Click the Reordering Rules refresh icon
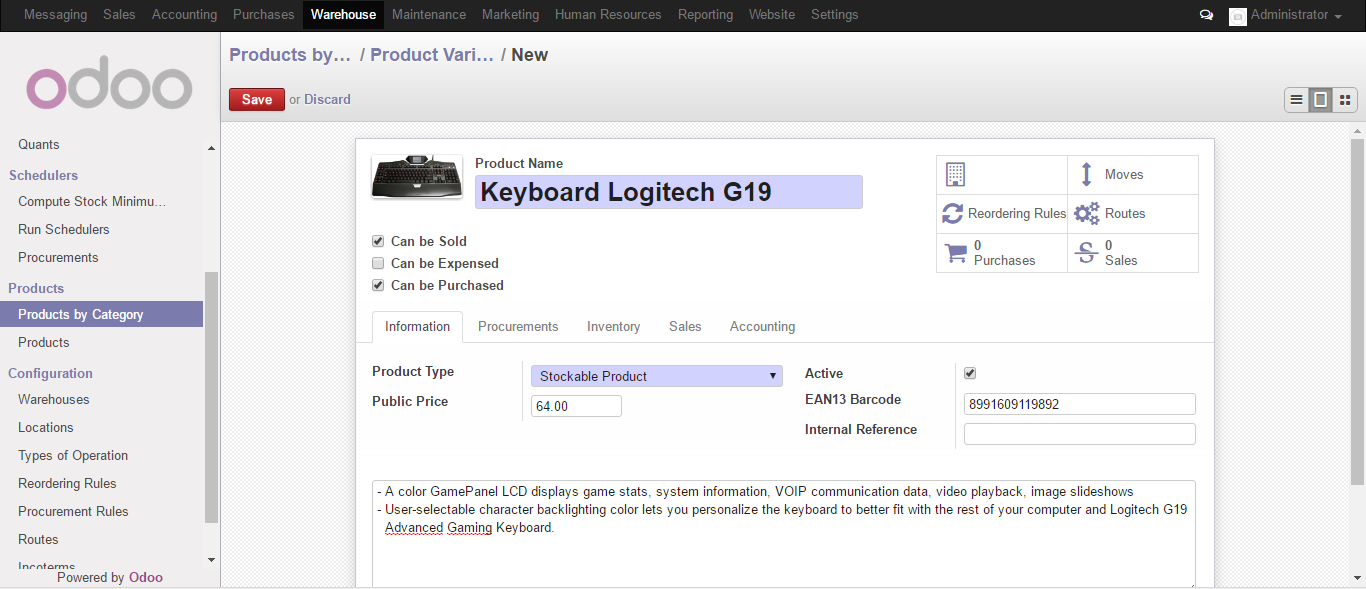Image resolution: width=1366 pixels, height=589 pixels. click(953, 214)
